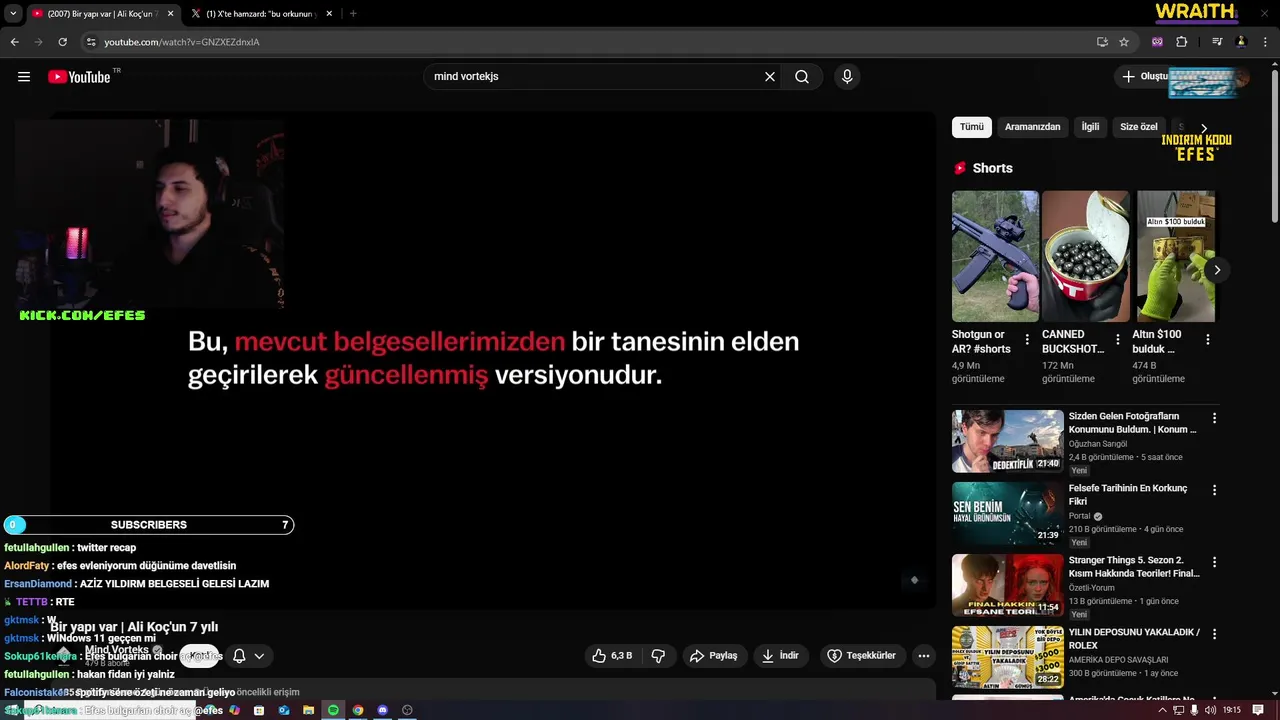Open menu for YILIN DEPOSUNU YAKALADIK video
Viewport: 1280px width, 720px height.
tap(1215, 634)
